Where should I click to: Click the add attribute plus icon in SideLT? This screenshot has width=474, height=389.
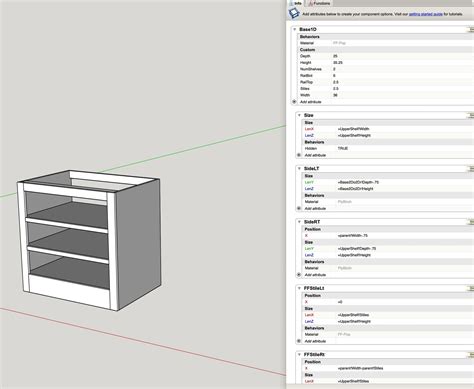[299, 208]
